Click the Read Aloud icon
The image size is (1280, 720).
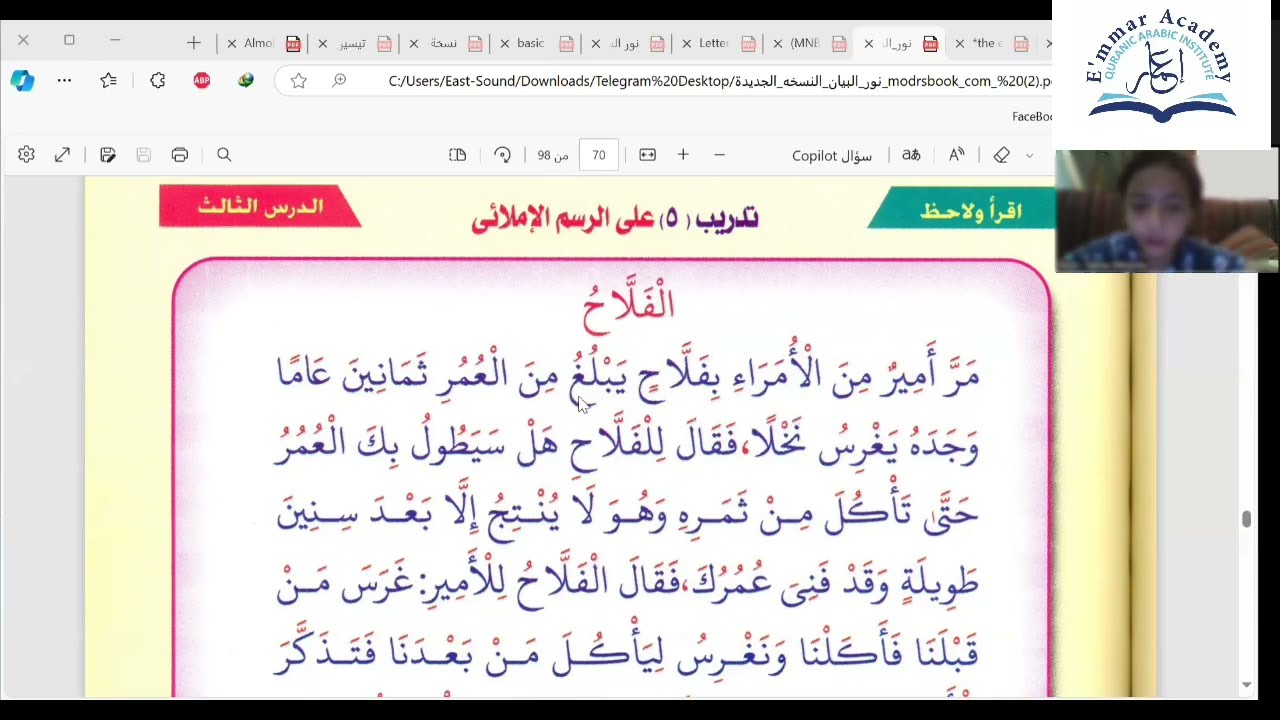(957, 155)
